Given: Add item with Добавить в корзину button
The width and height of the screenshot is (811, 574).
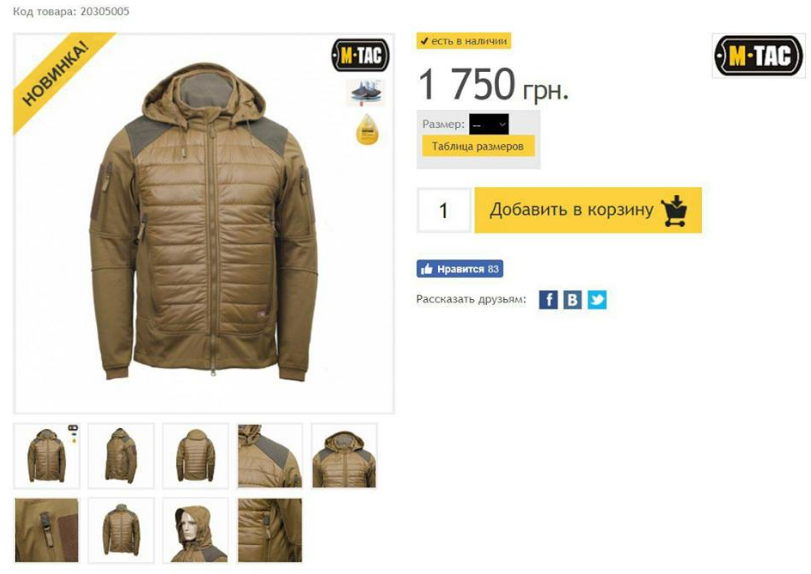Looking at the screenshot, I should (588, 210).
